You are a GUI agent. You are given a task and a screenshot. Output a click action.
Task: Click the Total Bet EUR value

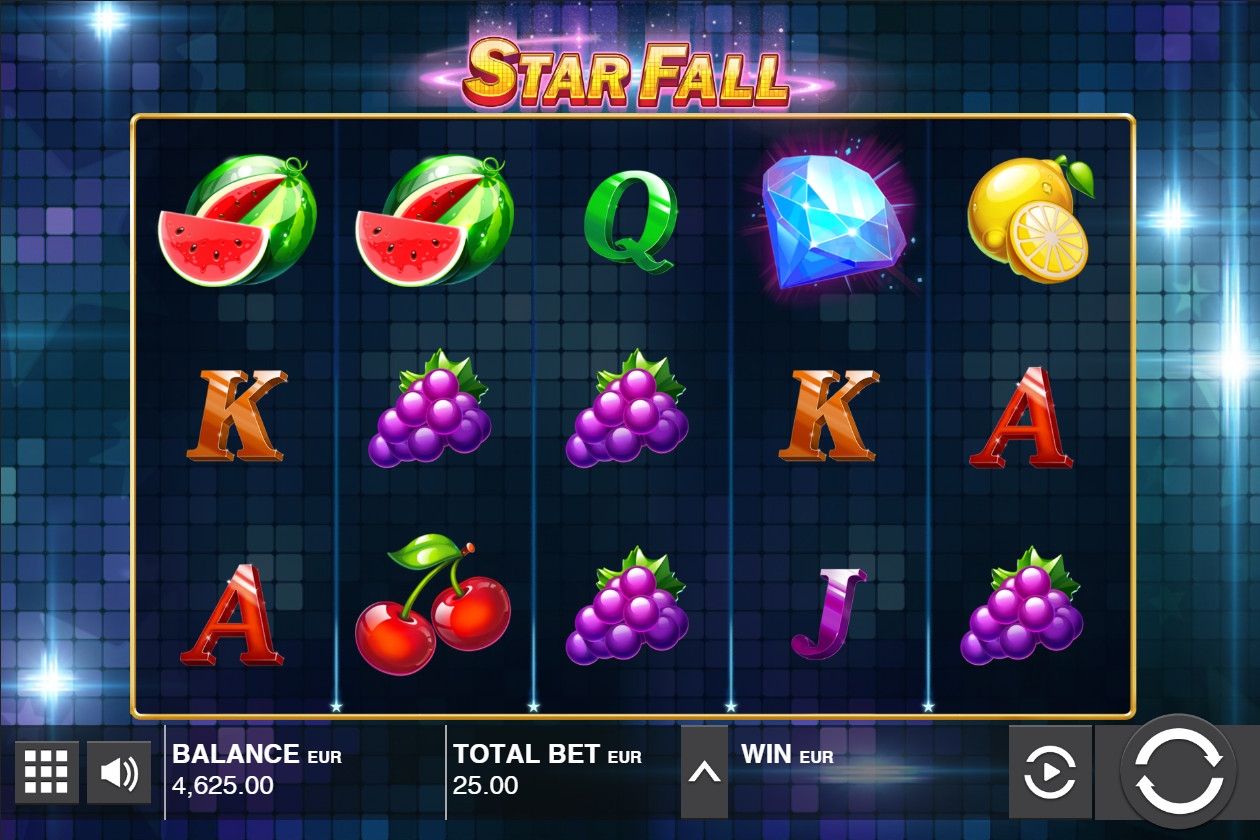486,785
